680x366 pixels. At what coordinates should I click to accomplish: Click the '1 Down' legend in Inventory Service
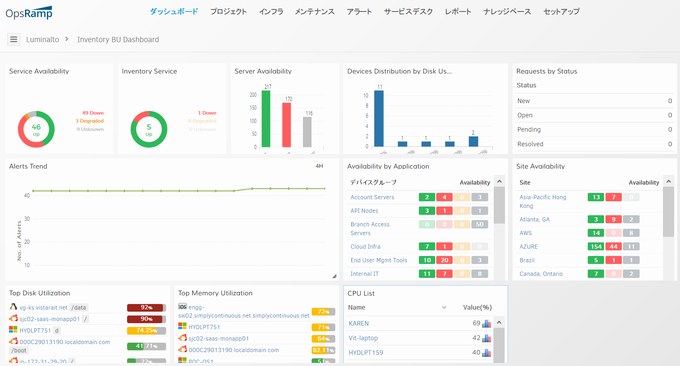click(x=207, y=113)
